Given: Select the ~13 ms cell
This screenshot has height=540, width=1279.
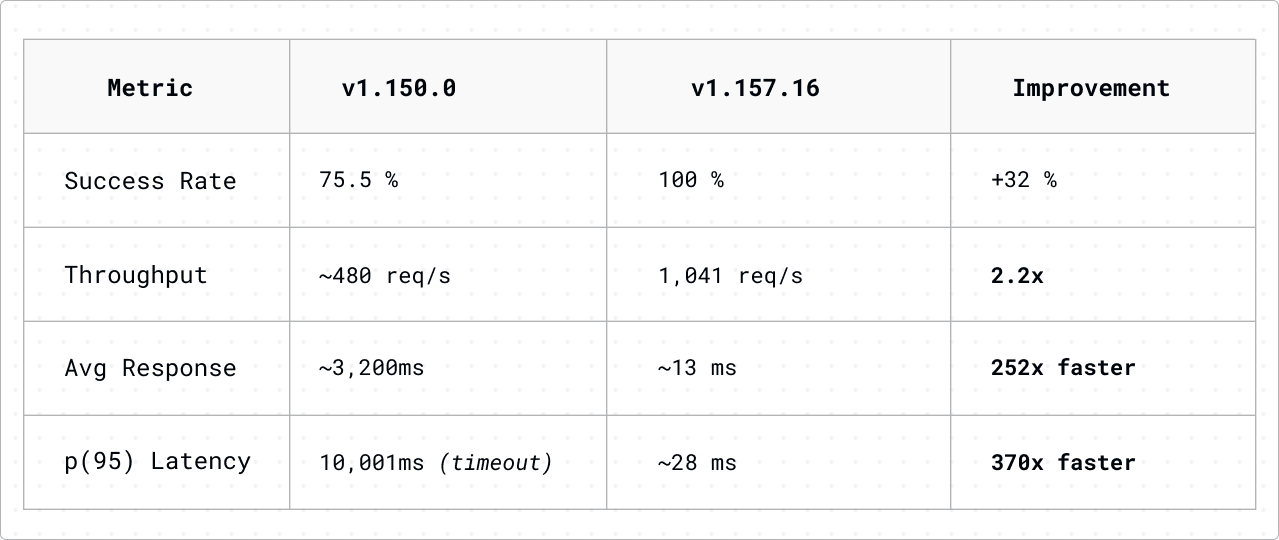Looking at the screenshot, I should [x=697, y=368].
